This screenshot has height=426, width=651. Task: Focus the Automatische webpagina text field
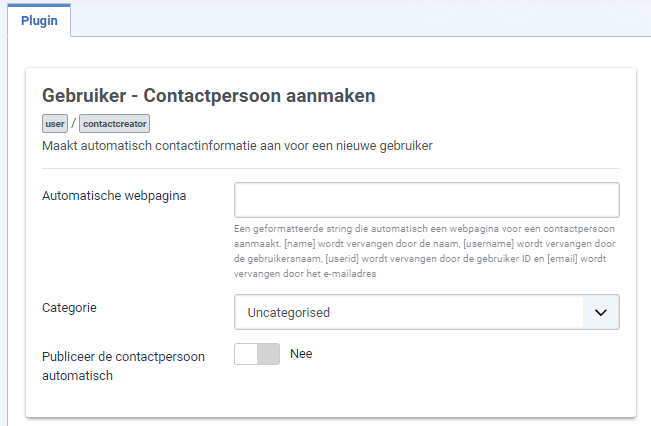pyautogui.click(x=427, y=200)
